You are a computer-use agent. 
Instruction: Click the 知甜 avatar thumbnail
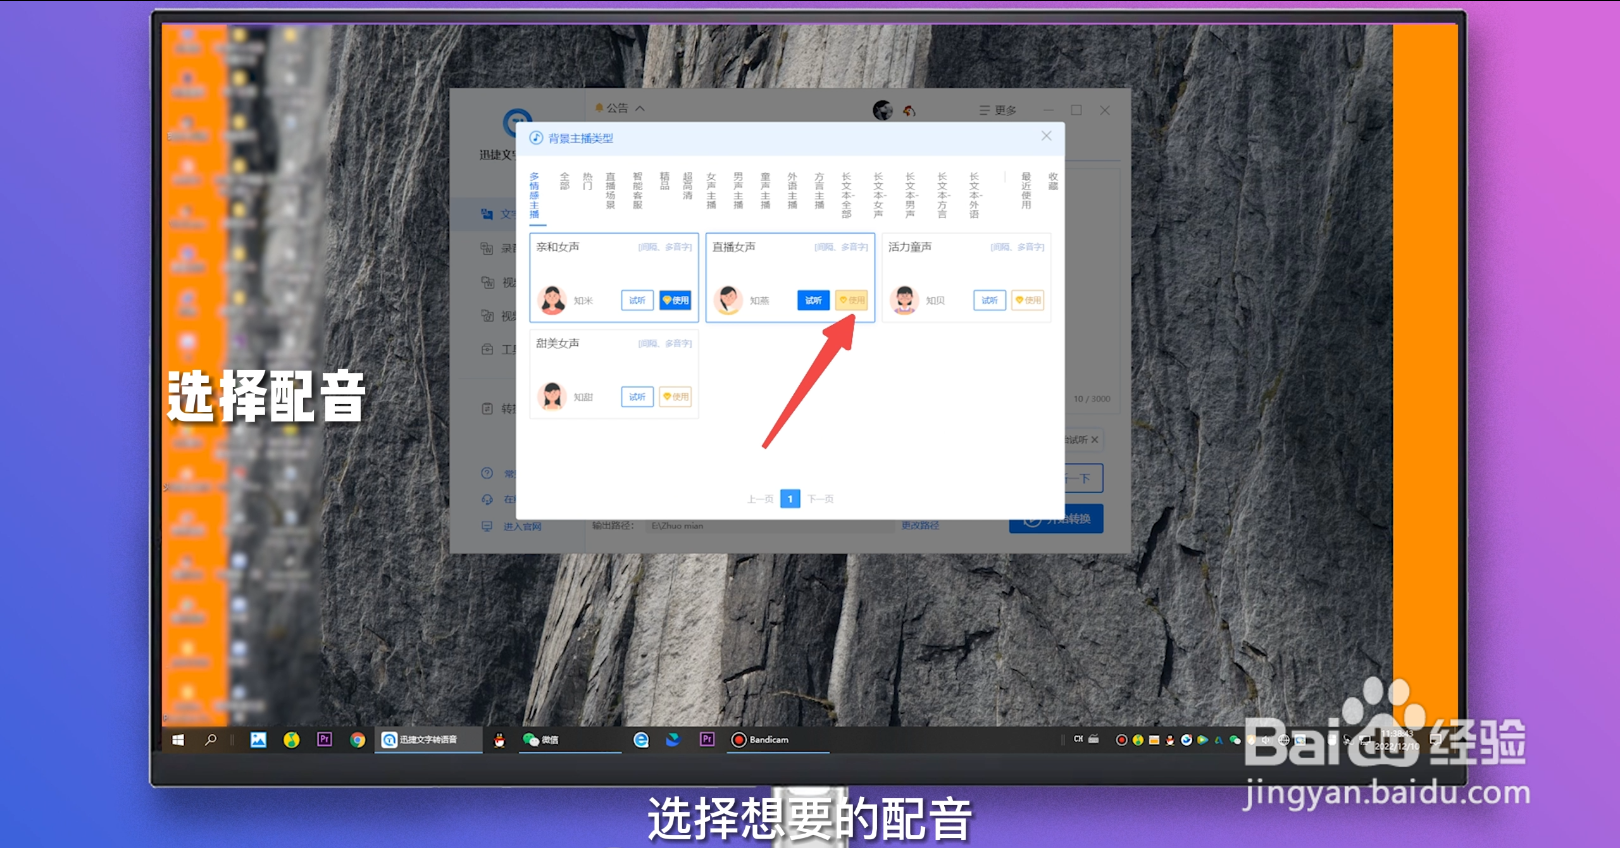click(552, 397)
